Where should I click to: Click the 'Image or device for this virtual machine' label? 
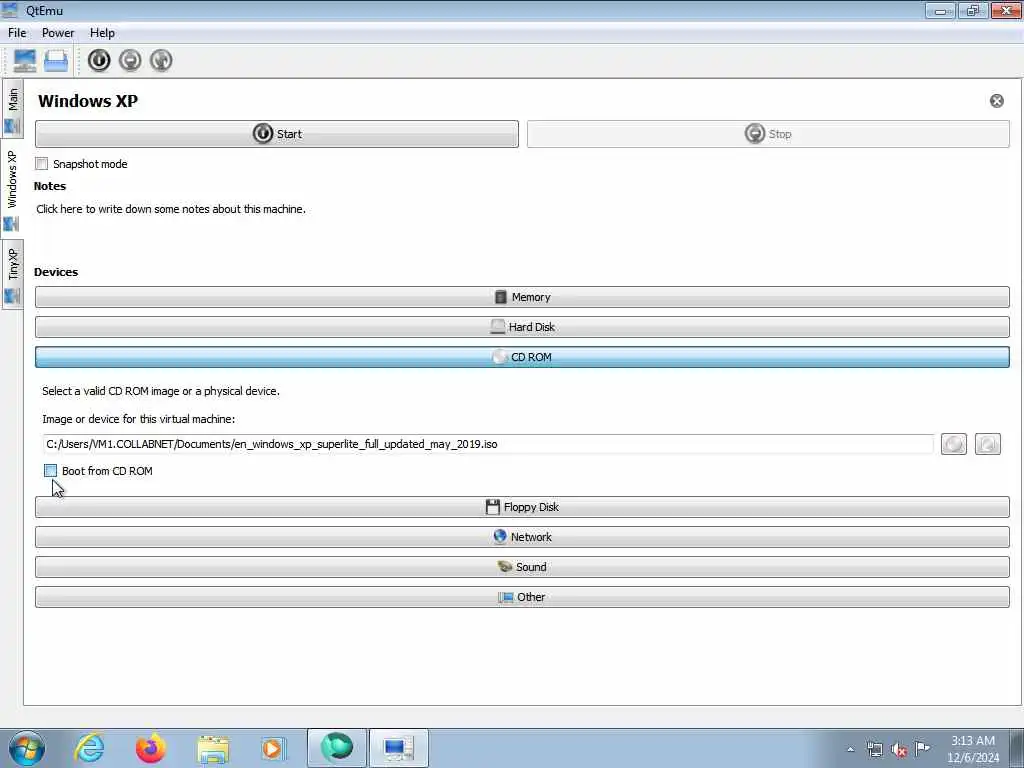138,419
